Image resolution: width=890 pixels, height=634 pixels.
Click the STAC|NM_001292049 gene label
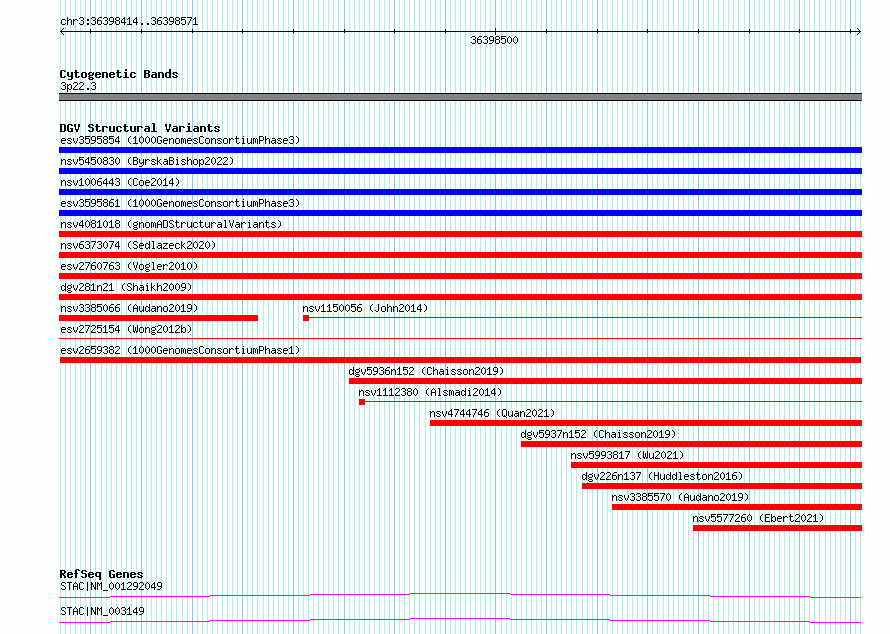[111, 586]
